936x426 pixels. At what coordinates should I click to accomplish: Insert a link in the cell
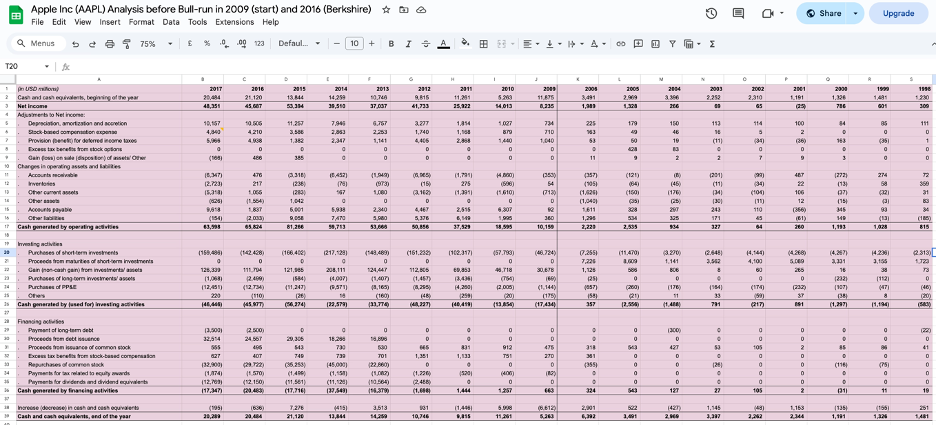[x=621, y=44]
